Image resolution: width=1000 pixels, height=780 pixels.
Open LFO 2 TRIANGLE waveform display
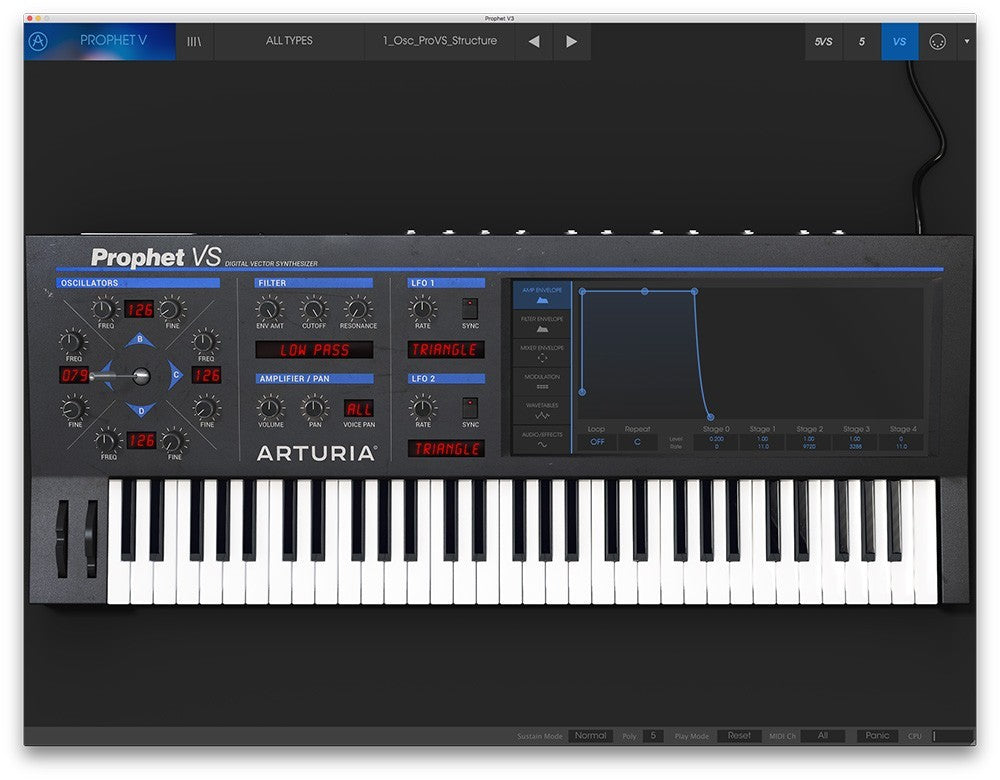click(x=446, y=449)
